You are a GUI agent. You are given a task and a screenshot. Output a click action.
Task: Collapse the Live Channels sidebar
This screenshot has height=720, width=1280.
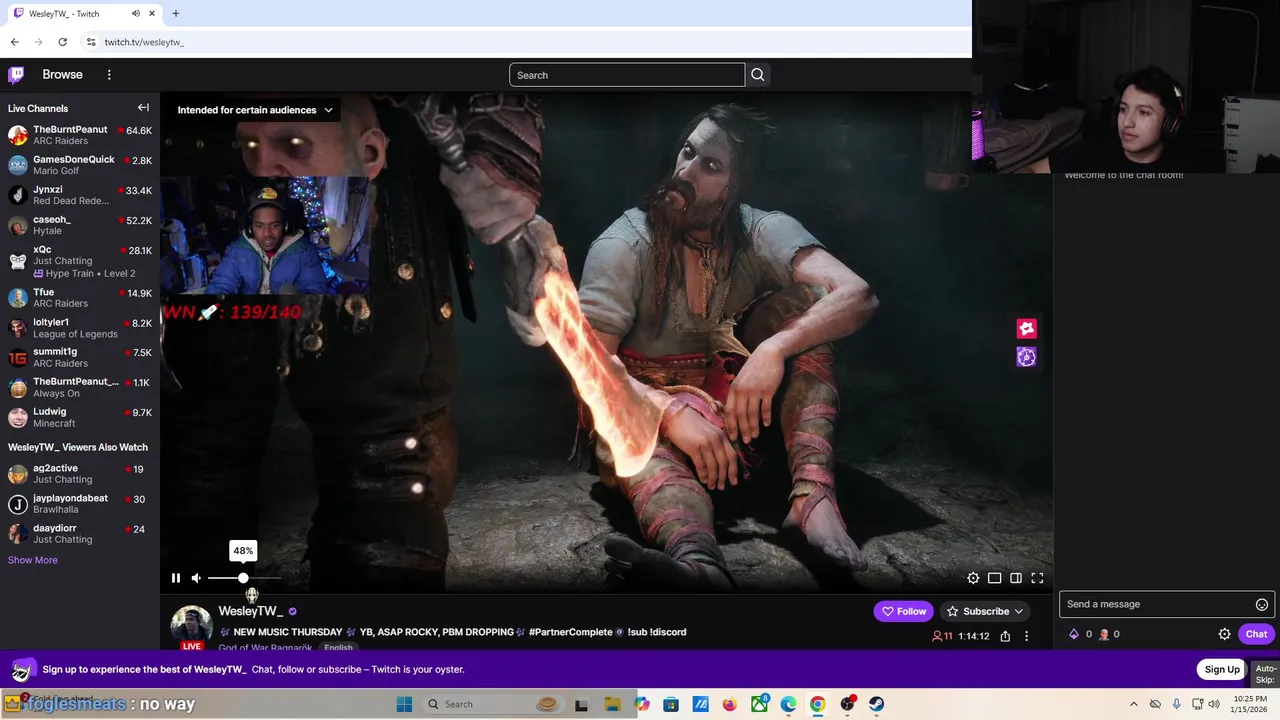point(143,108)
